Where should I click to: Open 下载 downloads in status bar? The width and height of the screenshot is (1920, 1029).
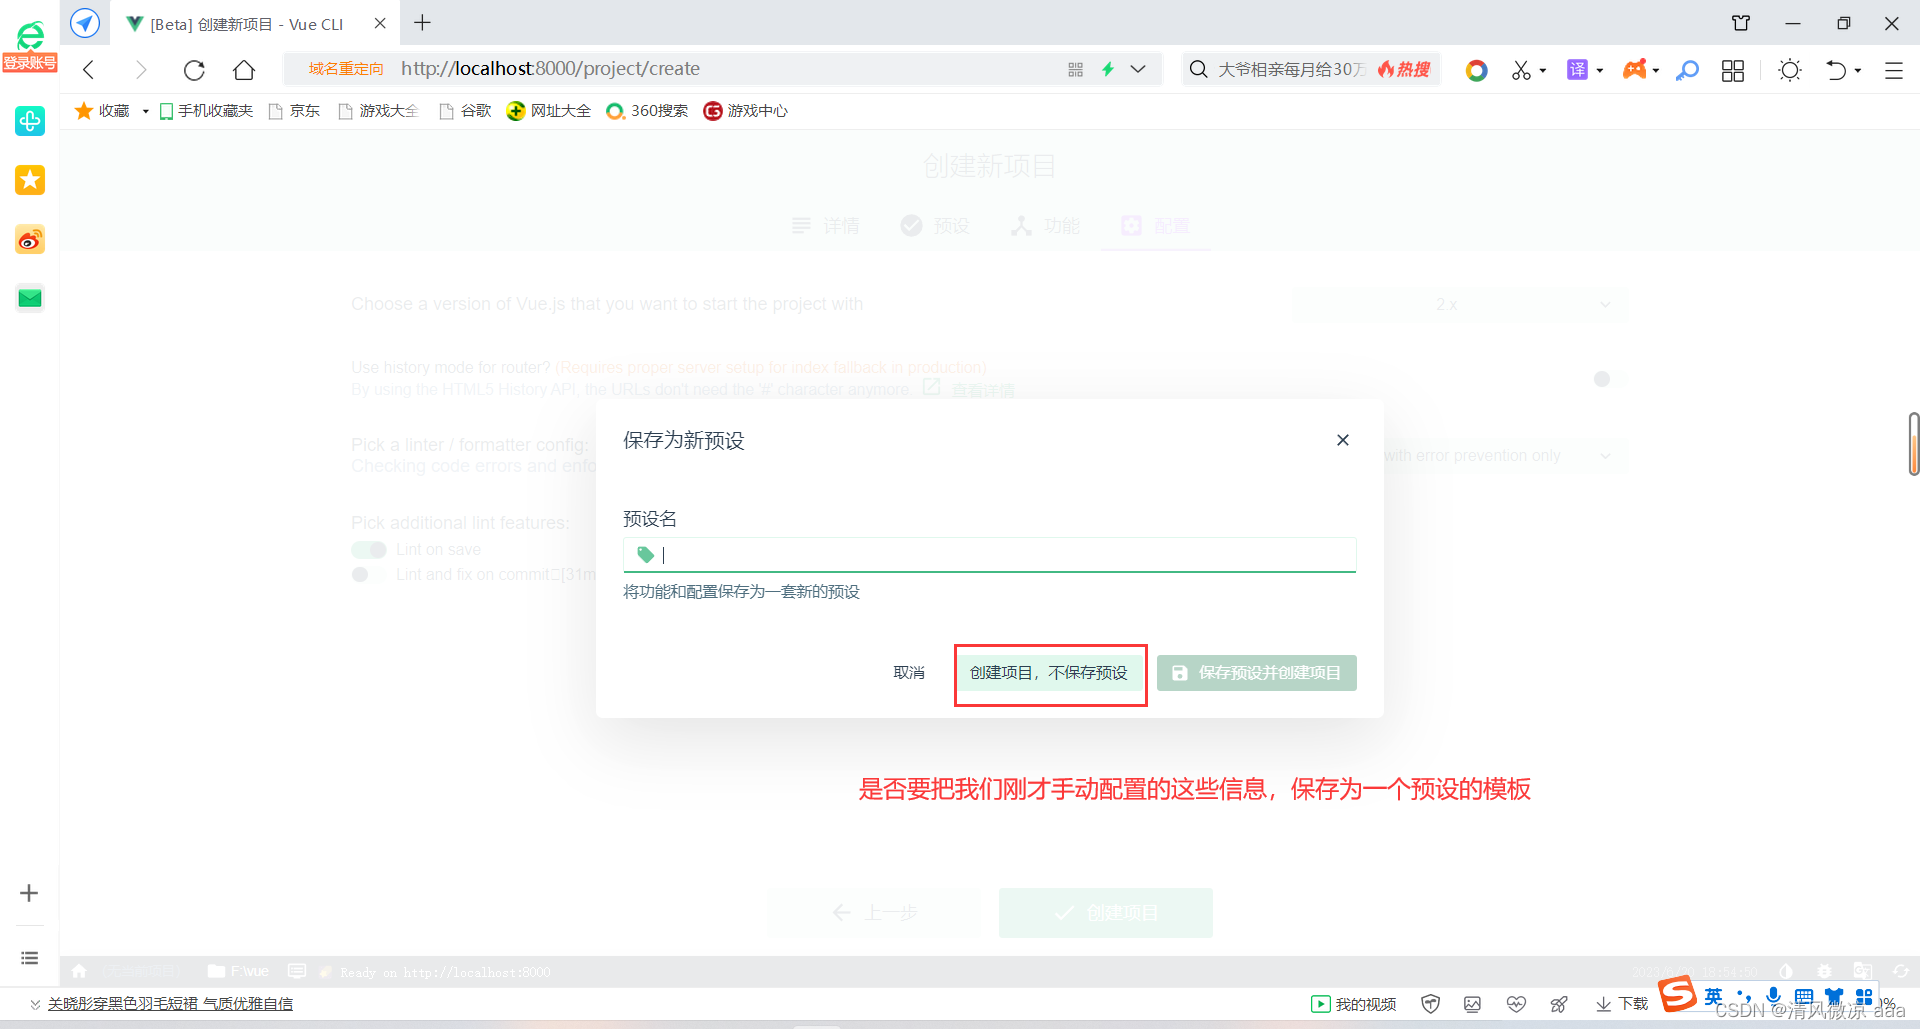(x=1622, y=1004)
